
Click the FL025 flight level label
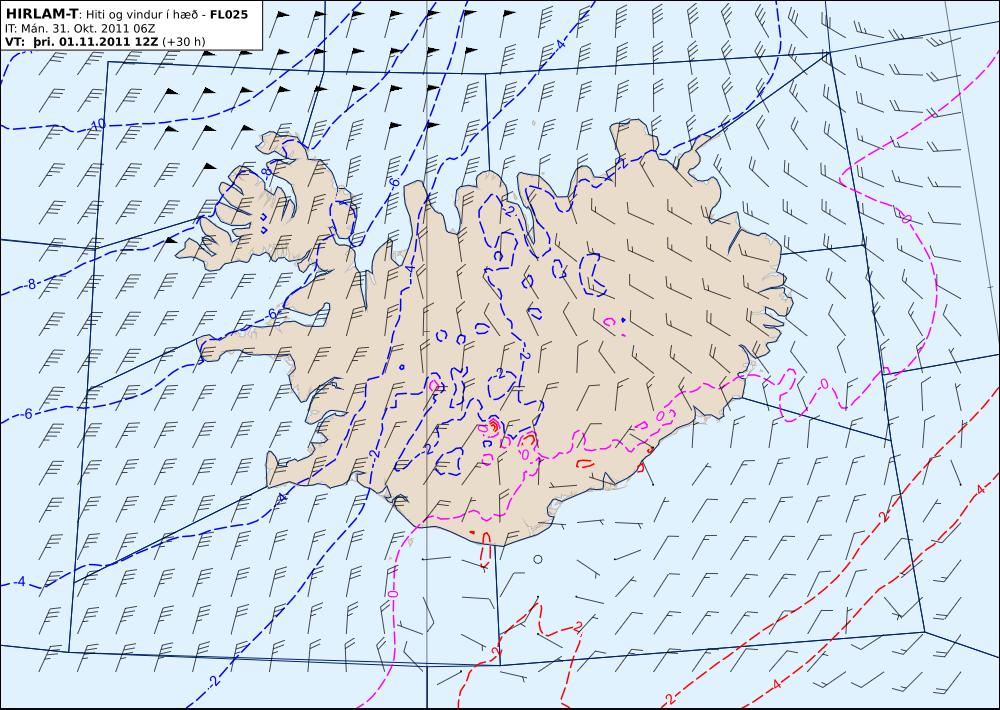228,14
